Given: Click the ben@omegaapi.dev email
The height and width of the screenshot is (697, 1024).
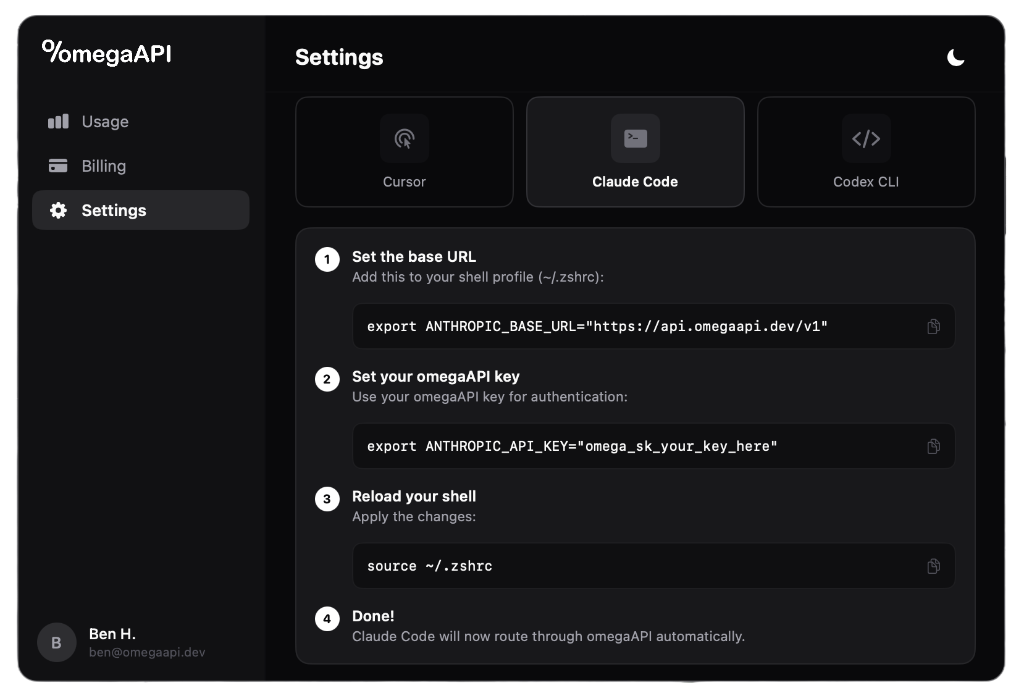Looking at the screenshot, I should [x=147, y=652].
